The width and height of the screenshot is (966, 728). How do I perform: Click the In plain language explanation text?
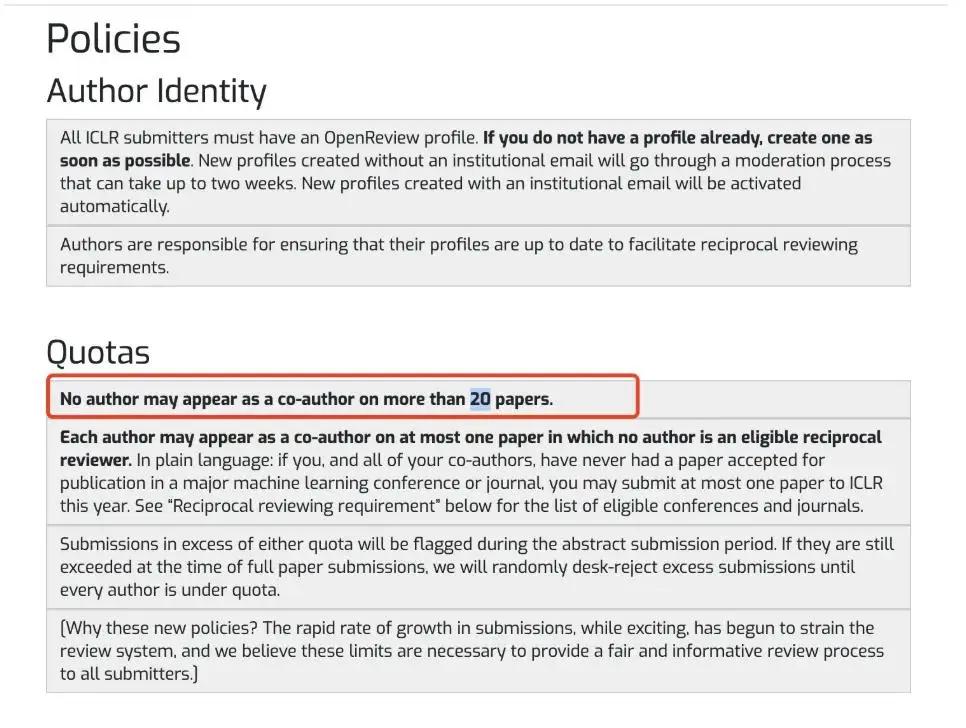pos(471,483)
